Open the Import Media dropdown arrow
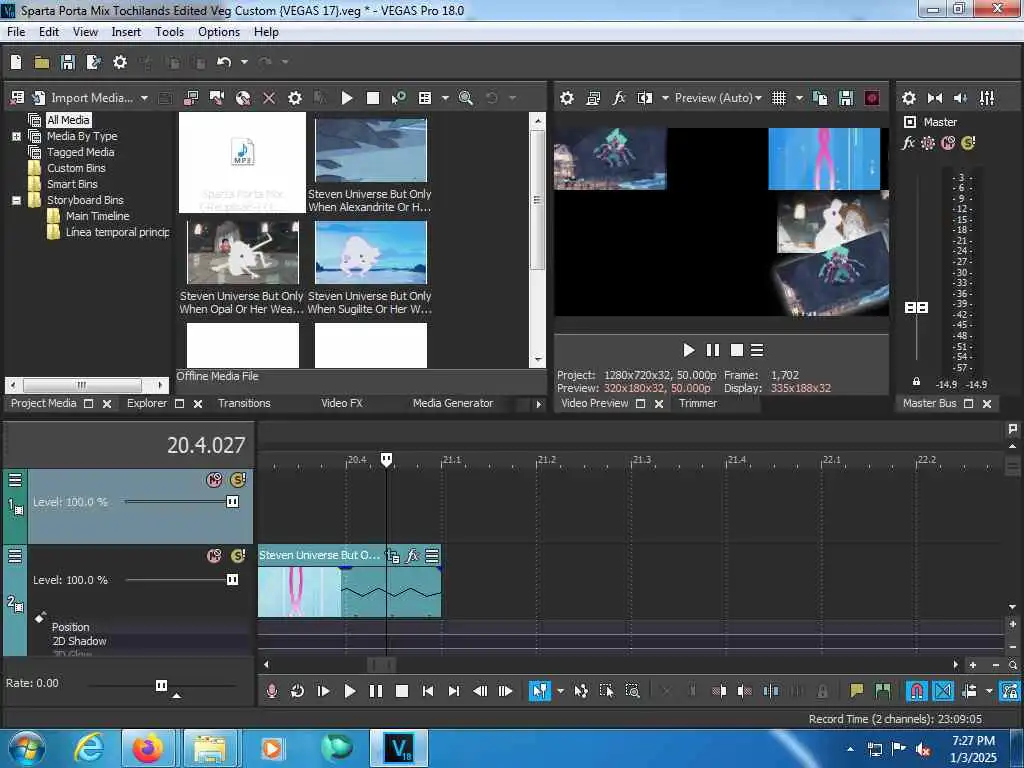Screen dimensions: 1024x768 click(144, 98)
